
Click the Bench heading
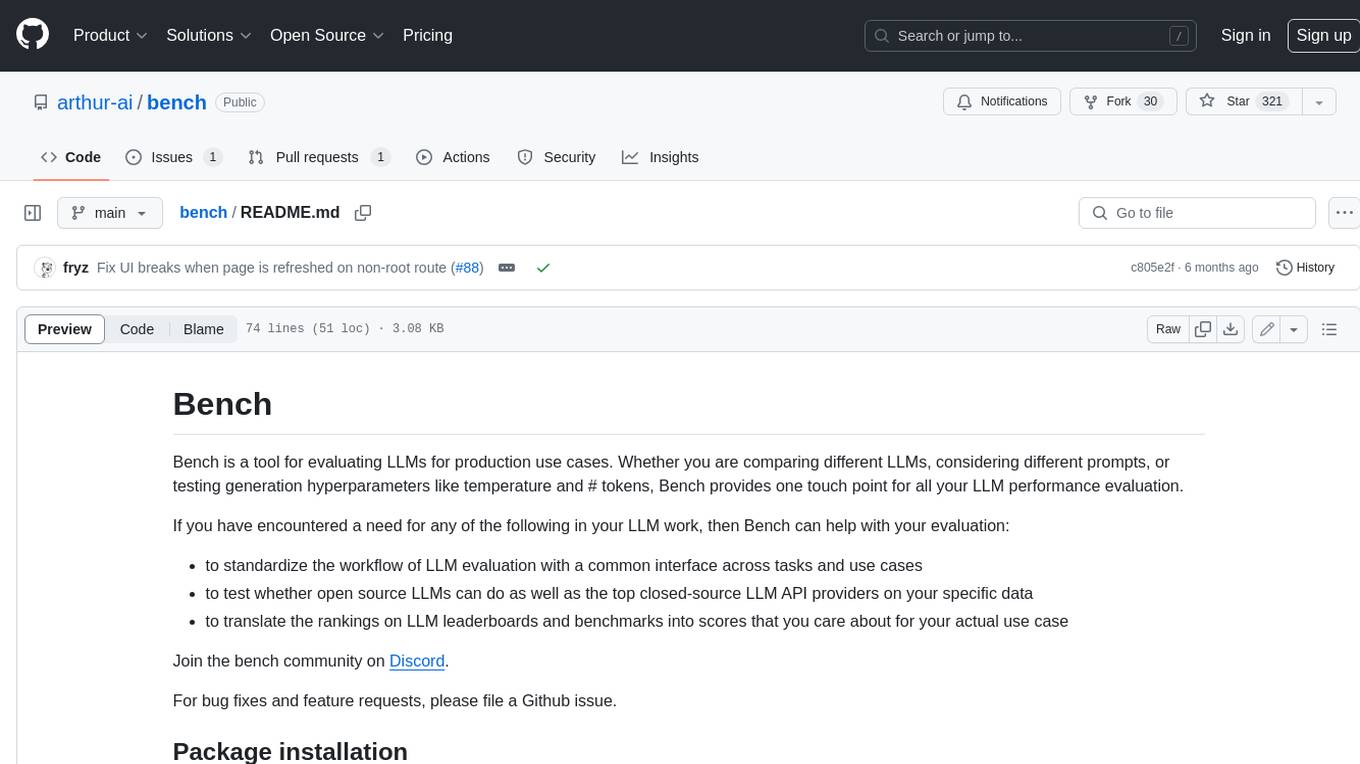(222, 404)
